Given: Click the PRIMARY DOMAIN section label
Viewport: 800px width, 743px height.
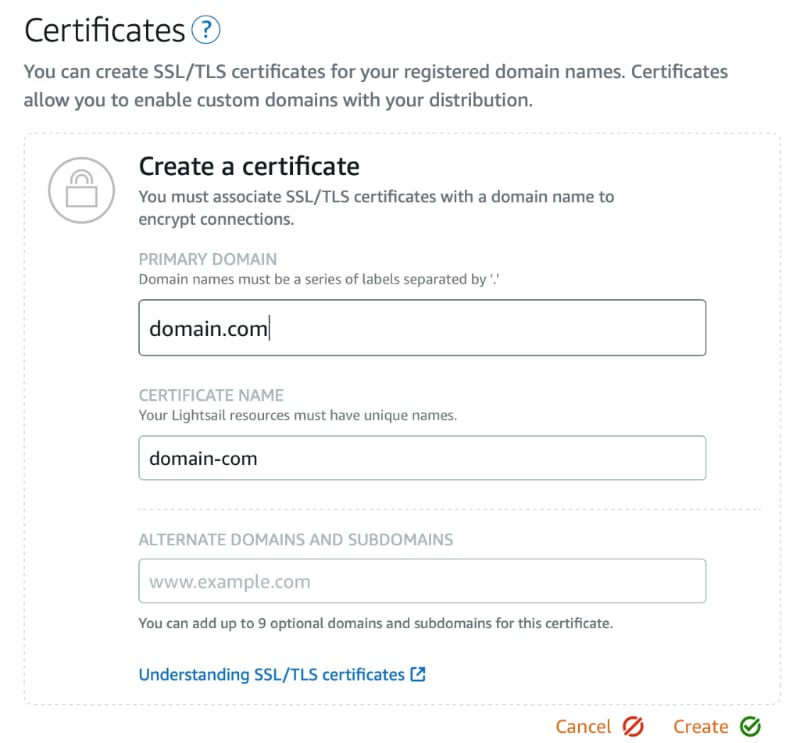Looking at the screenshot, I should pyautogui.click(x=208, y=258).
